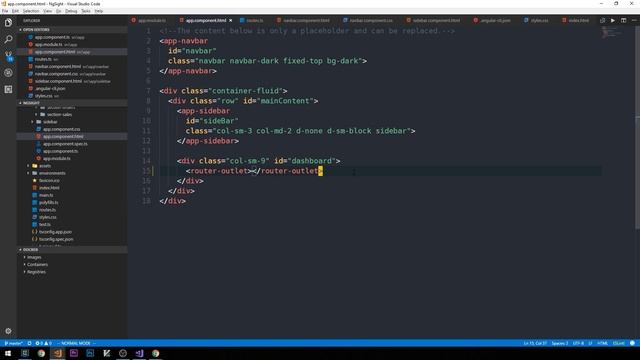The width and height of the screenshot is (640, 360).
Task: Open the File menu
Action: (5, 11)
